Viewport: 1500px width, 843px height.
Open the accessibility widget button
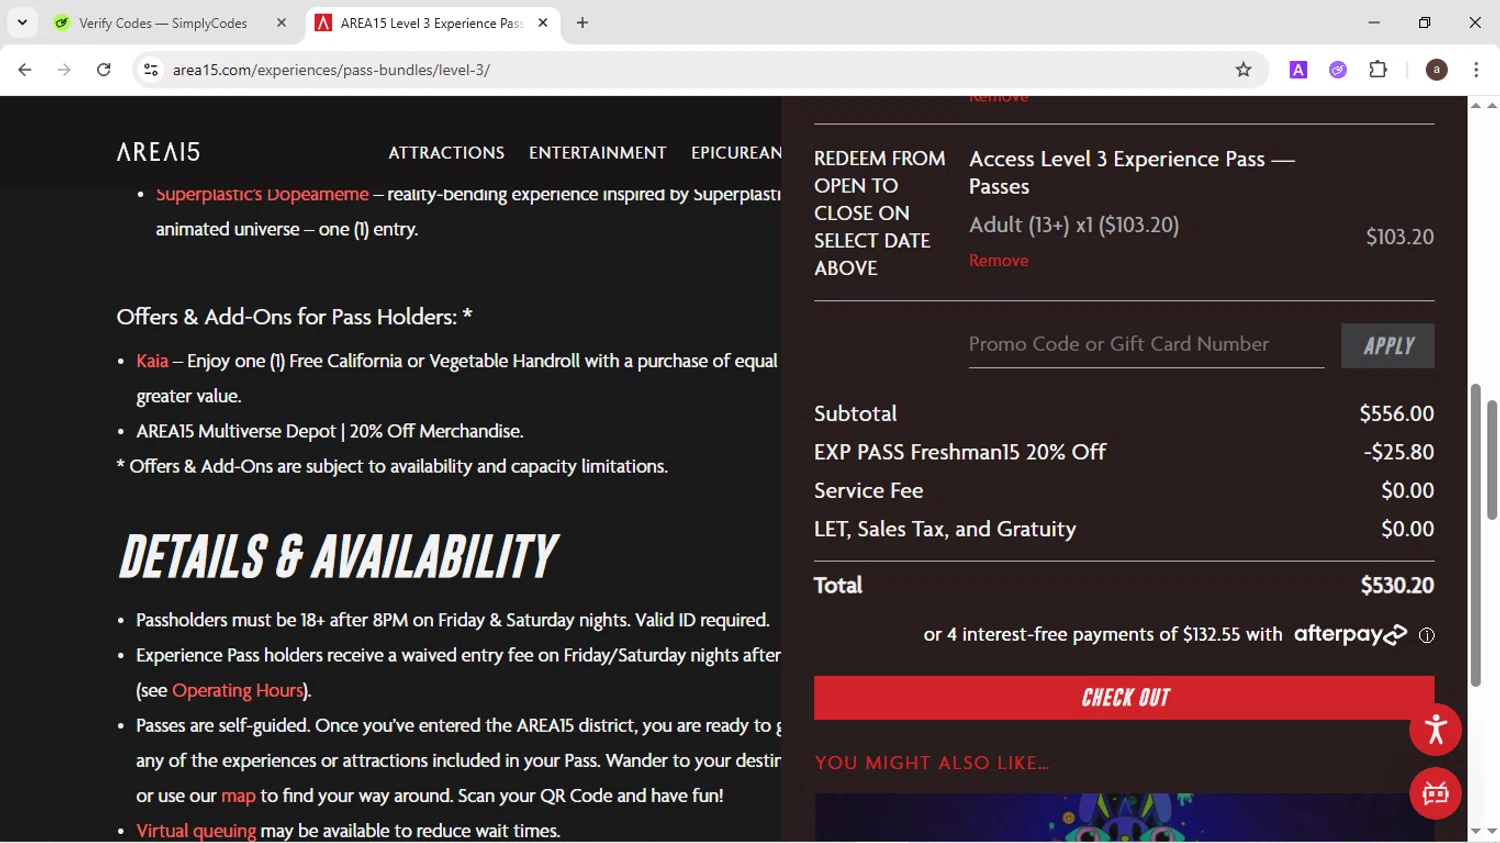[1435, 730]
